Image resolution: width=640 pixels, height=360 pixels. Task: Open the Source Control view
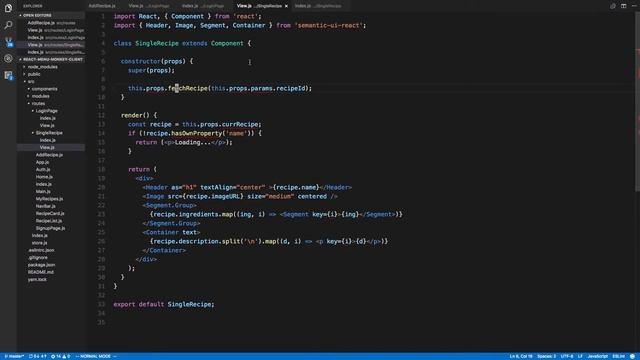point(8,42)
